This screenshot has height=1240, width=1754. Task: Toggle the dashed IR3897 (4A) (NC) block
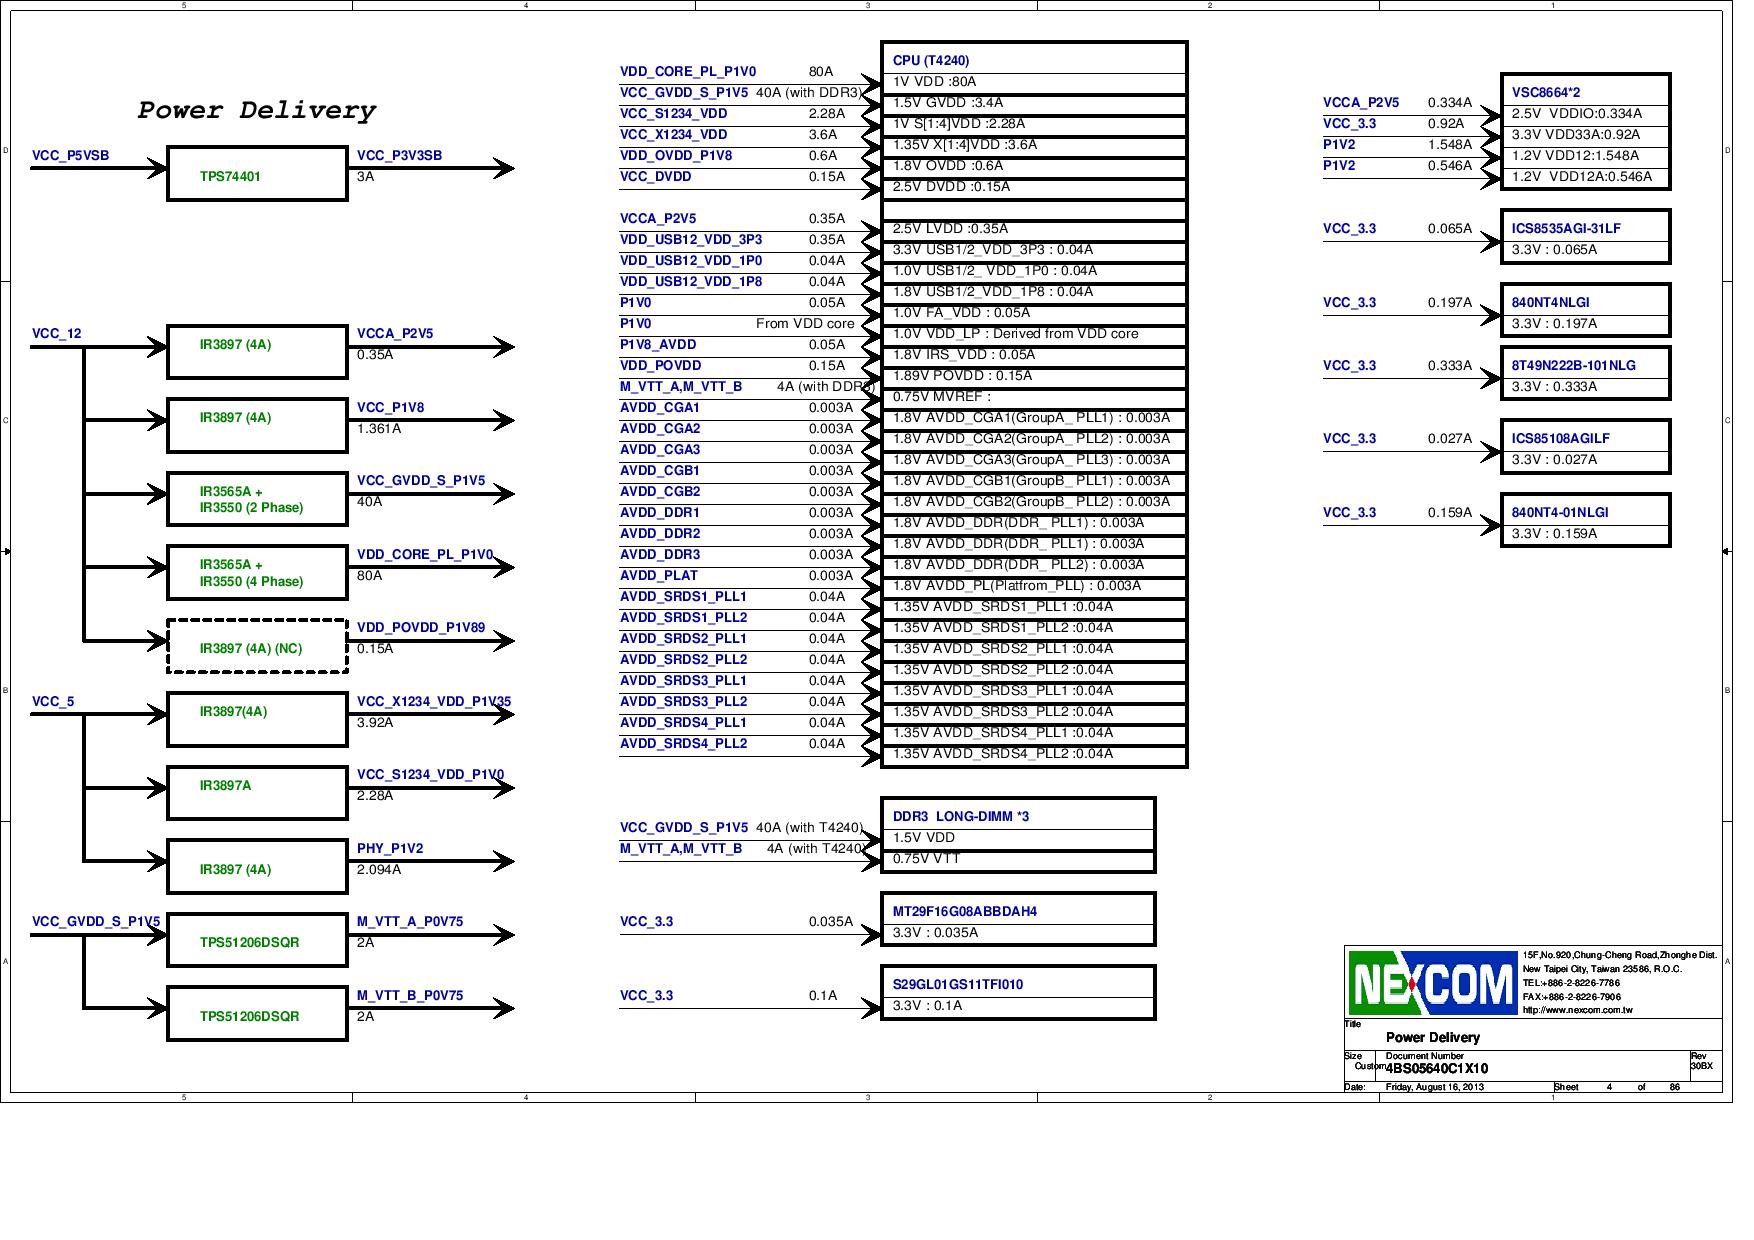tap(255, 648)
